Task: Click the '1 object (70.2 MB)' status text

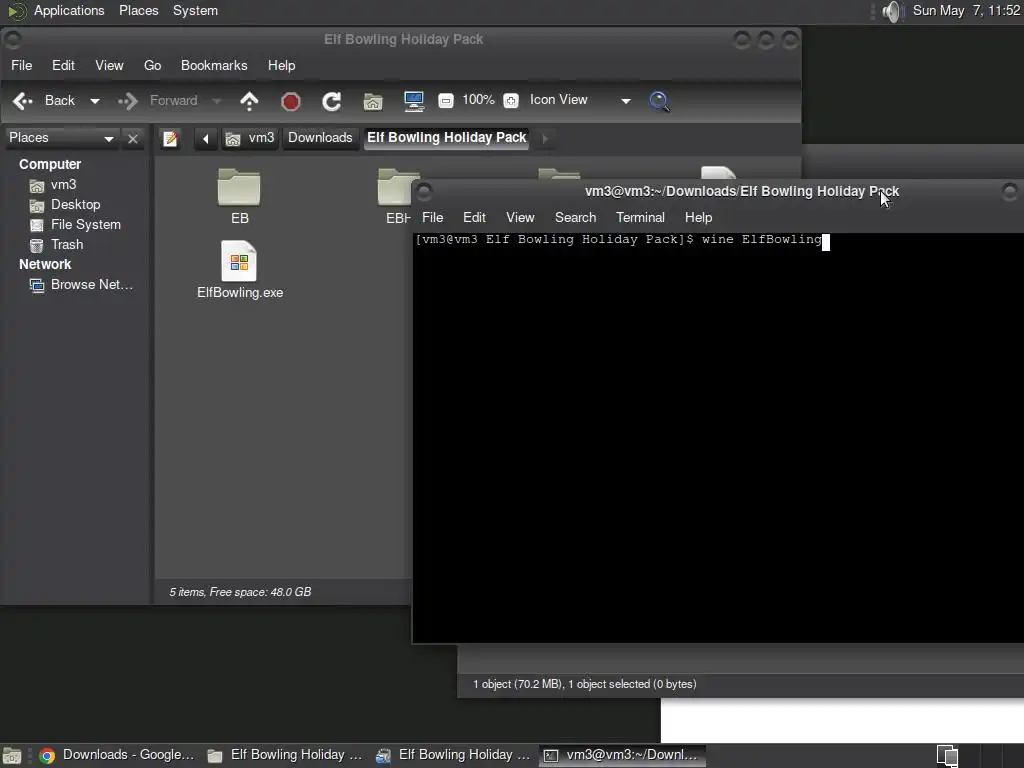Action: pyautogui.click(x=584, y=684)
